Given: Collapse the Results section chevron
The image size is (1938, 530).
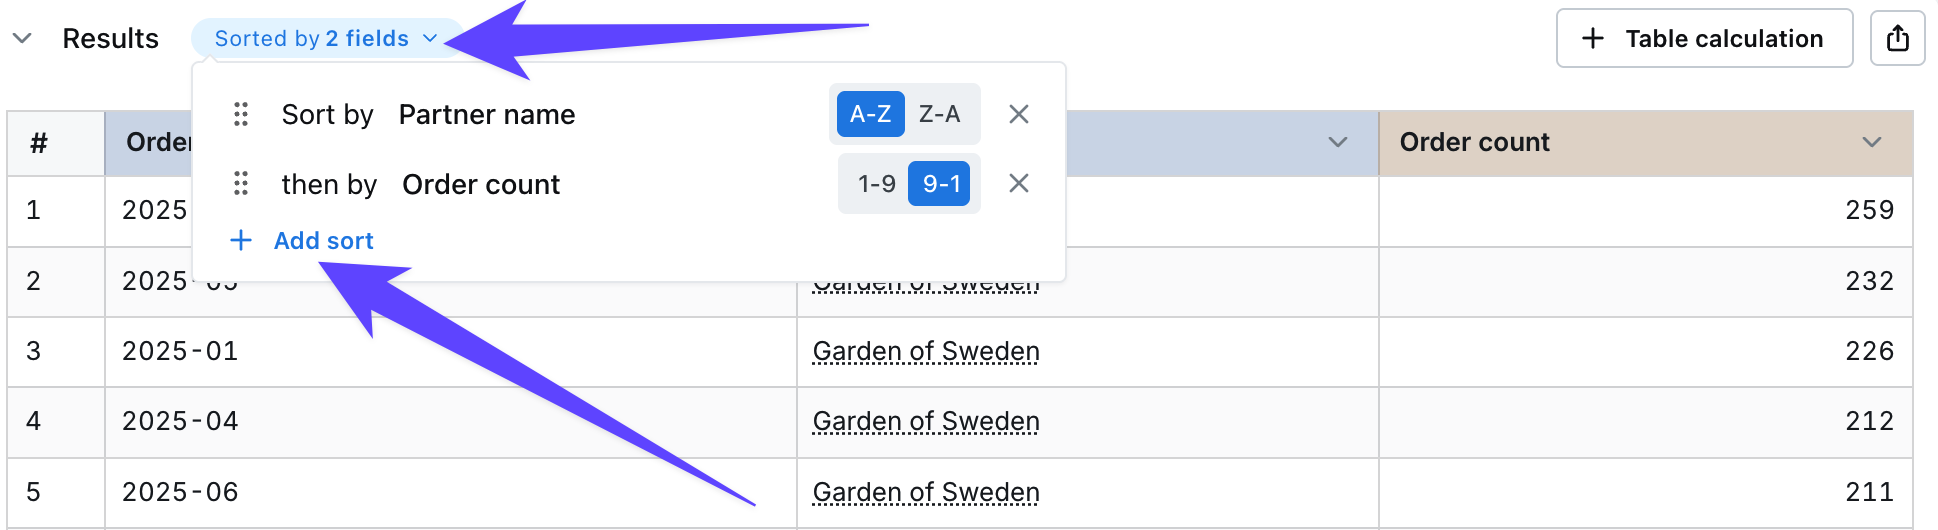Looking at the screenshot, I should click(22, 38).
